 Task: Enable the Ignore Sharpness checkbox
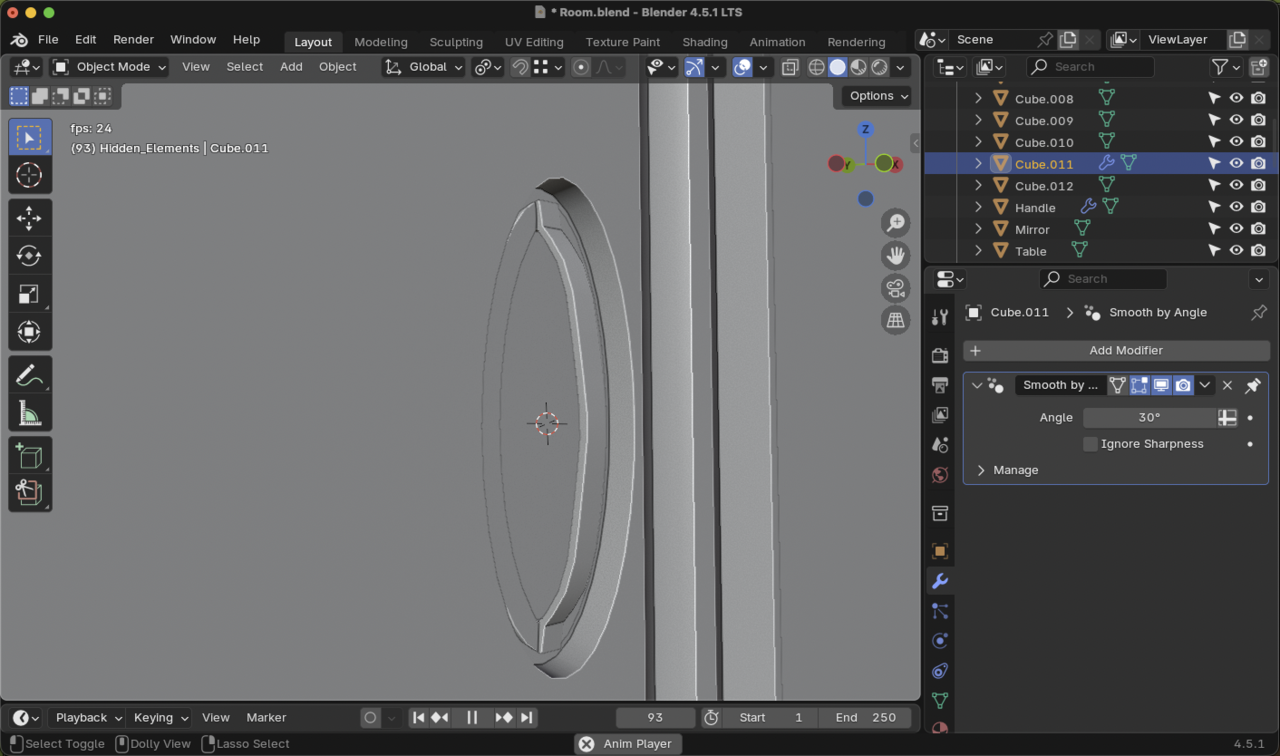click(x=1091, y=444)
